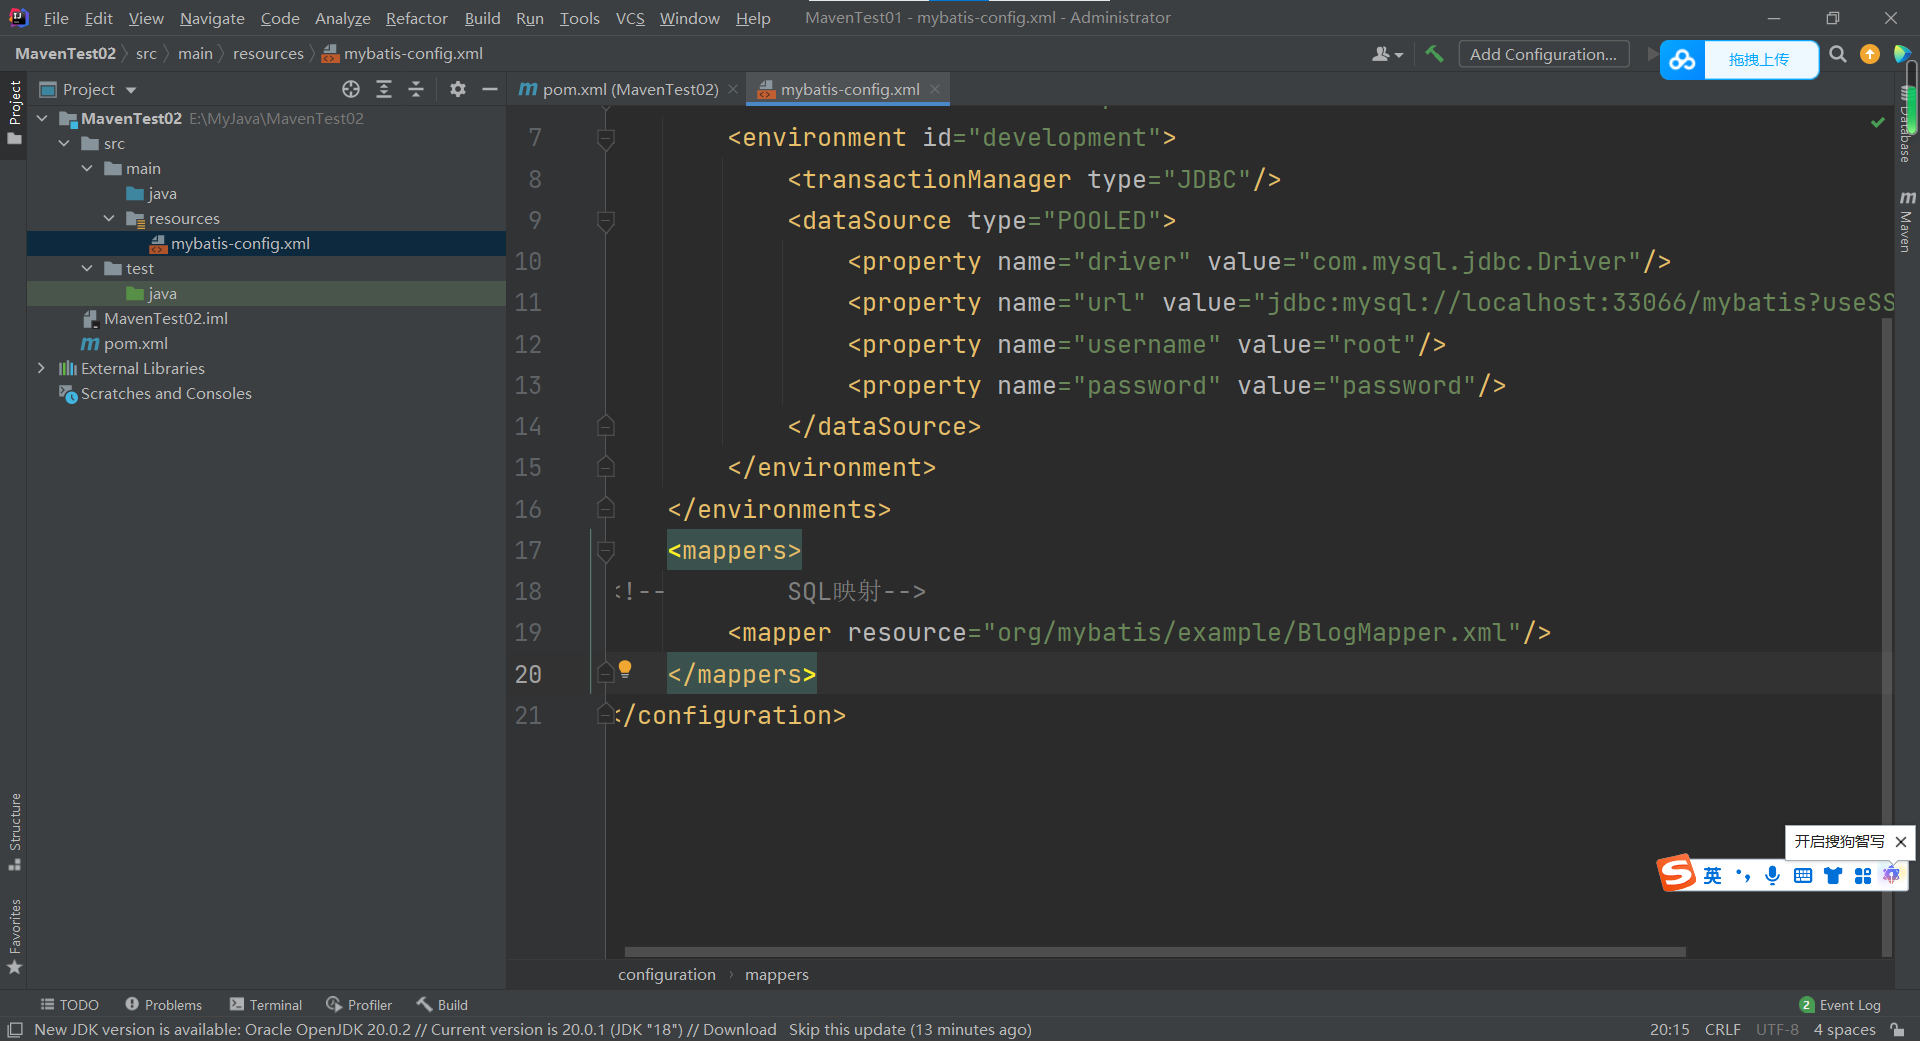This screenshot has width=1920, height=1041.
Task: Collapse the main folder
Action: pos(87,168)
